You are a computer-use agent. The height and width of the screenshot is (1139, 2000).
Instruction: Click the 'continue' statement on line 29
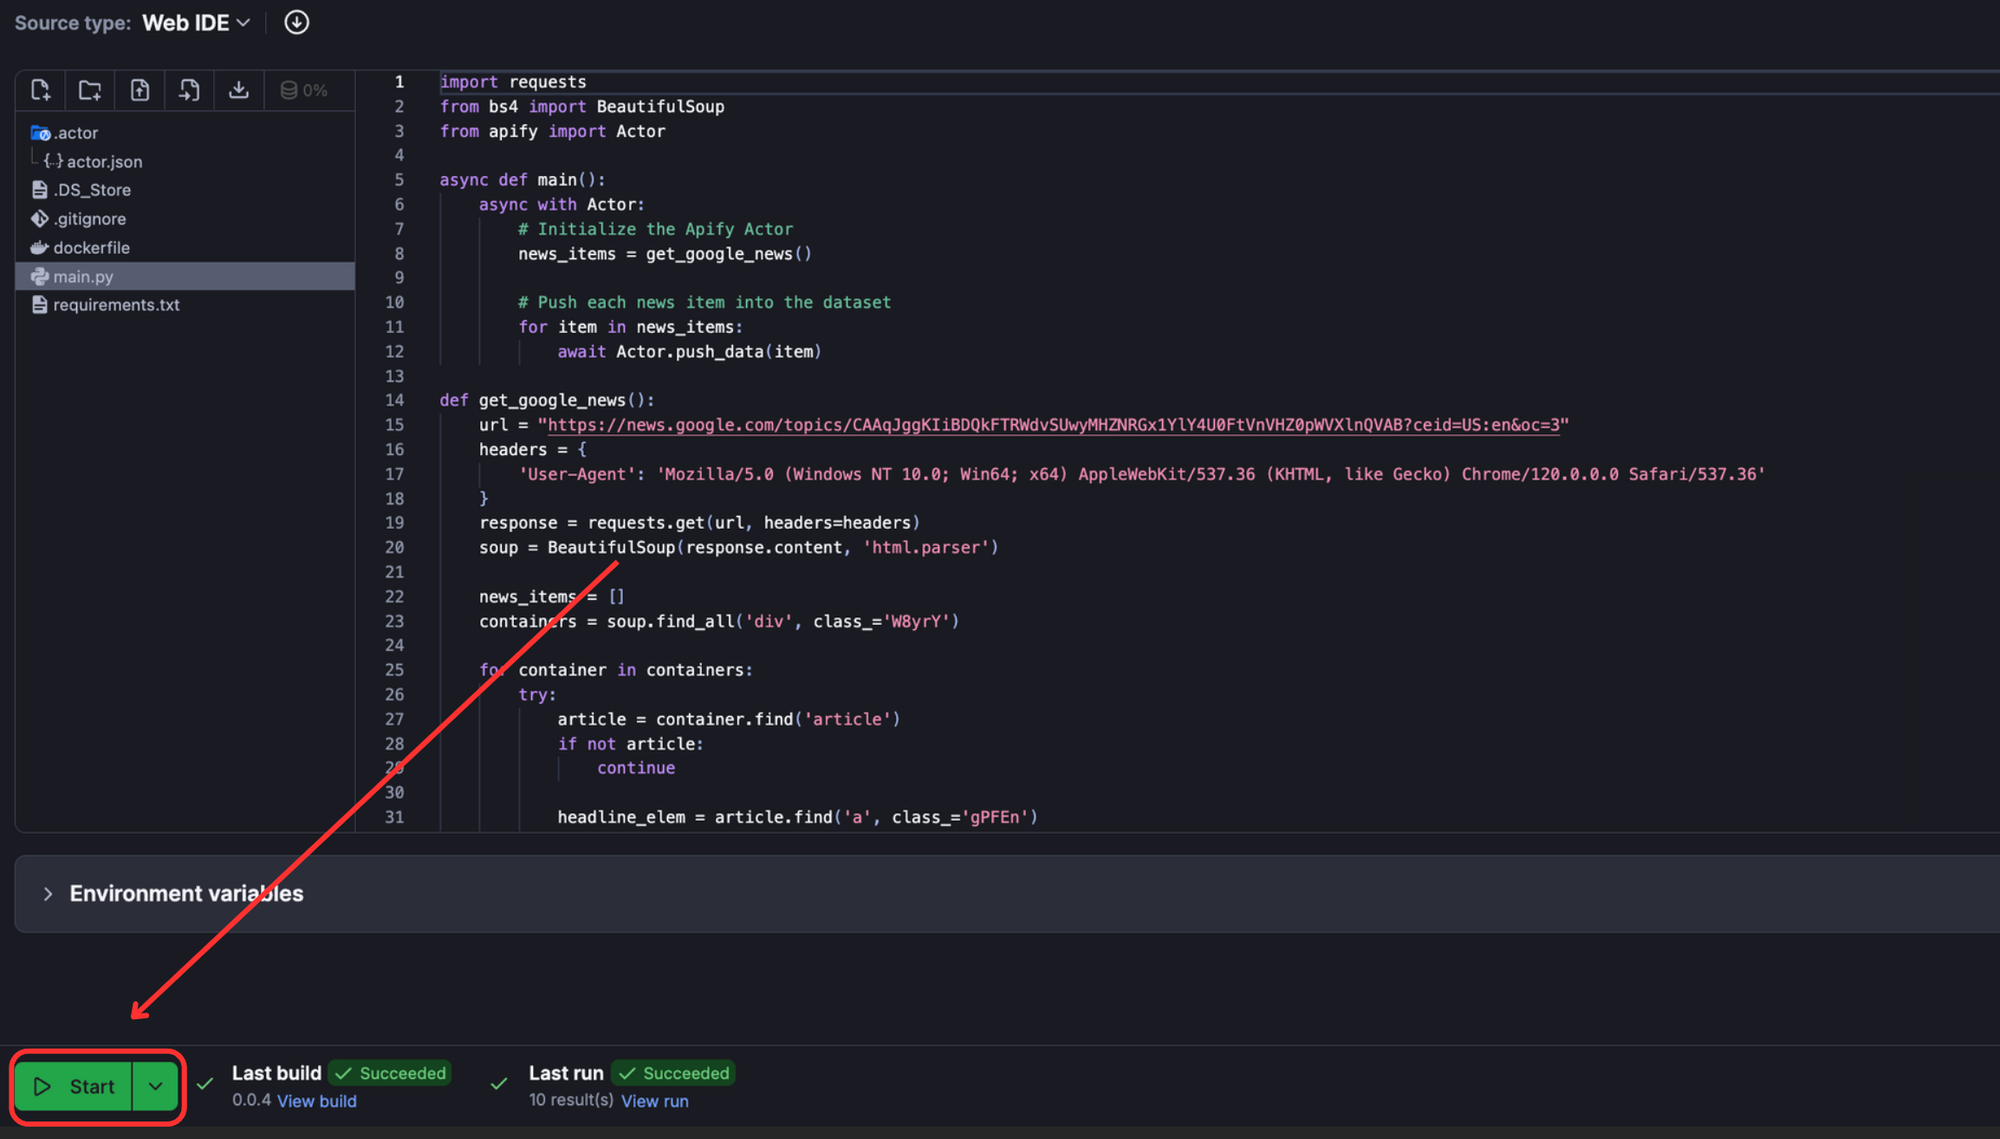(x=636, y=768)
